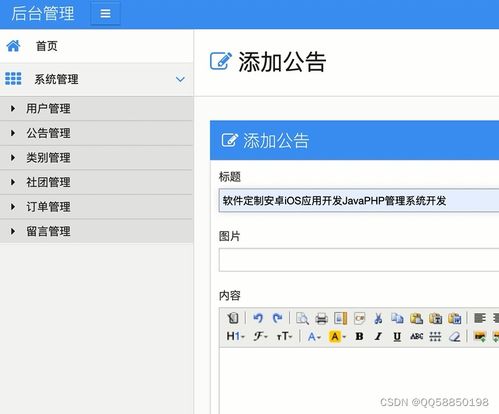Open 留言管理 in the sidebar
This screenshot has height=414, width=499.
(x=96, y=231)
